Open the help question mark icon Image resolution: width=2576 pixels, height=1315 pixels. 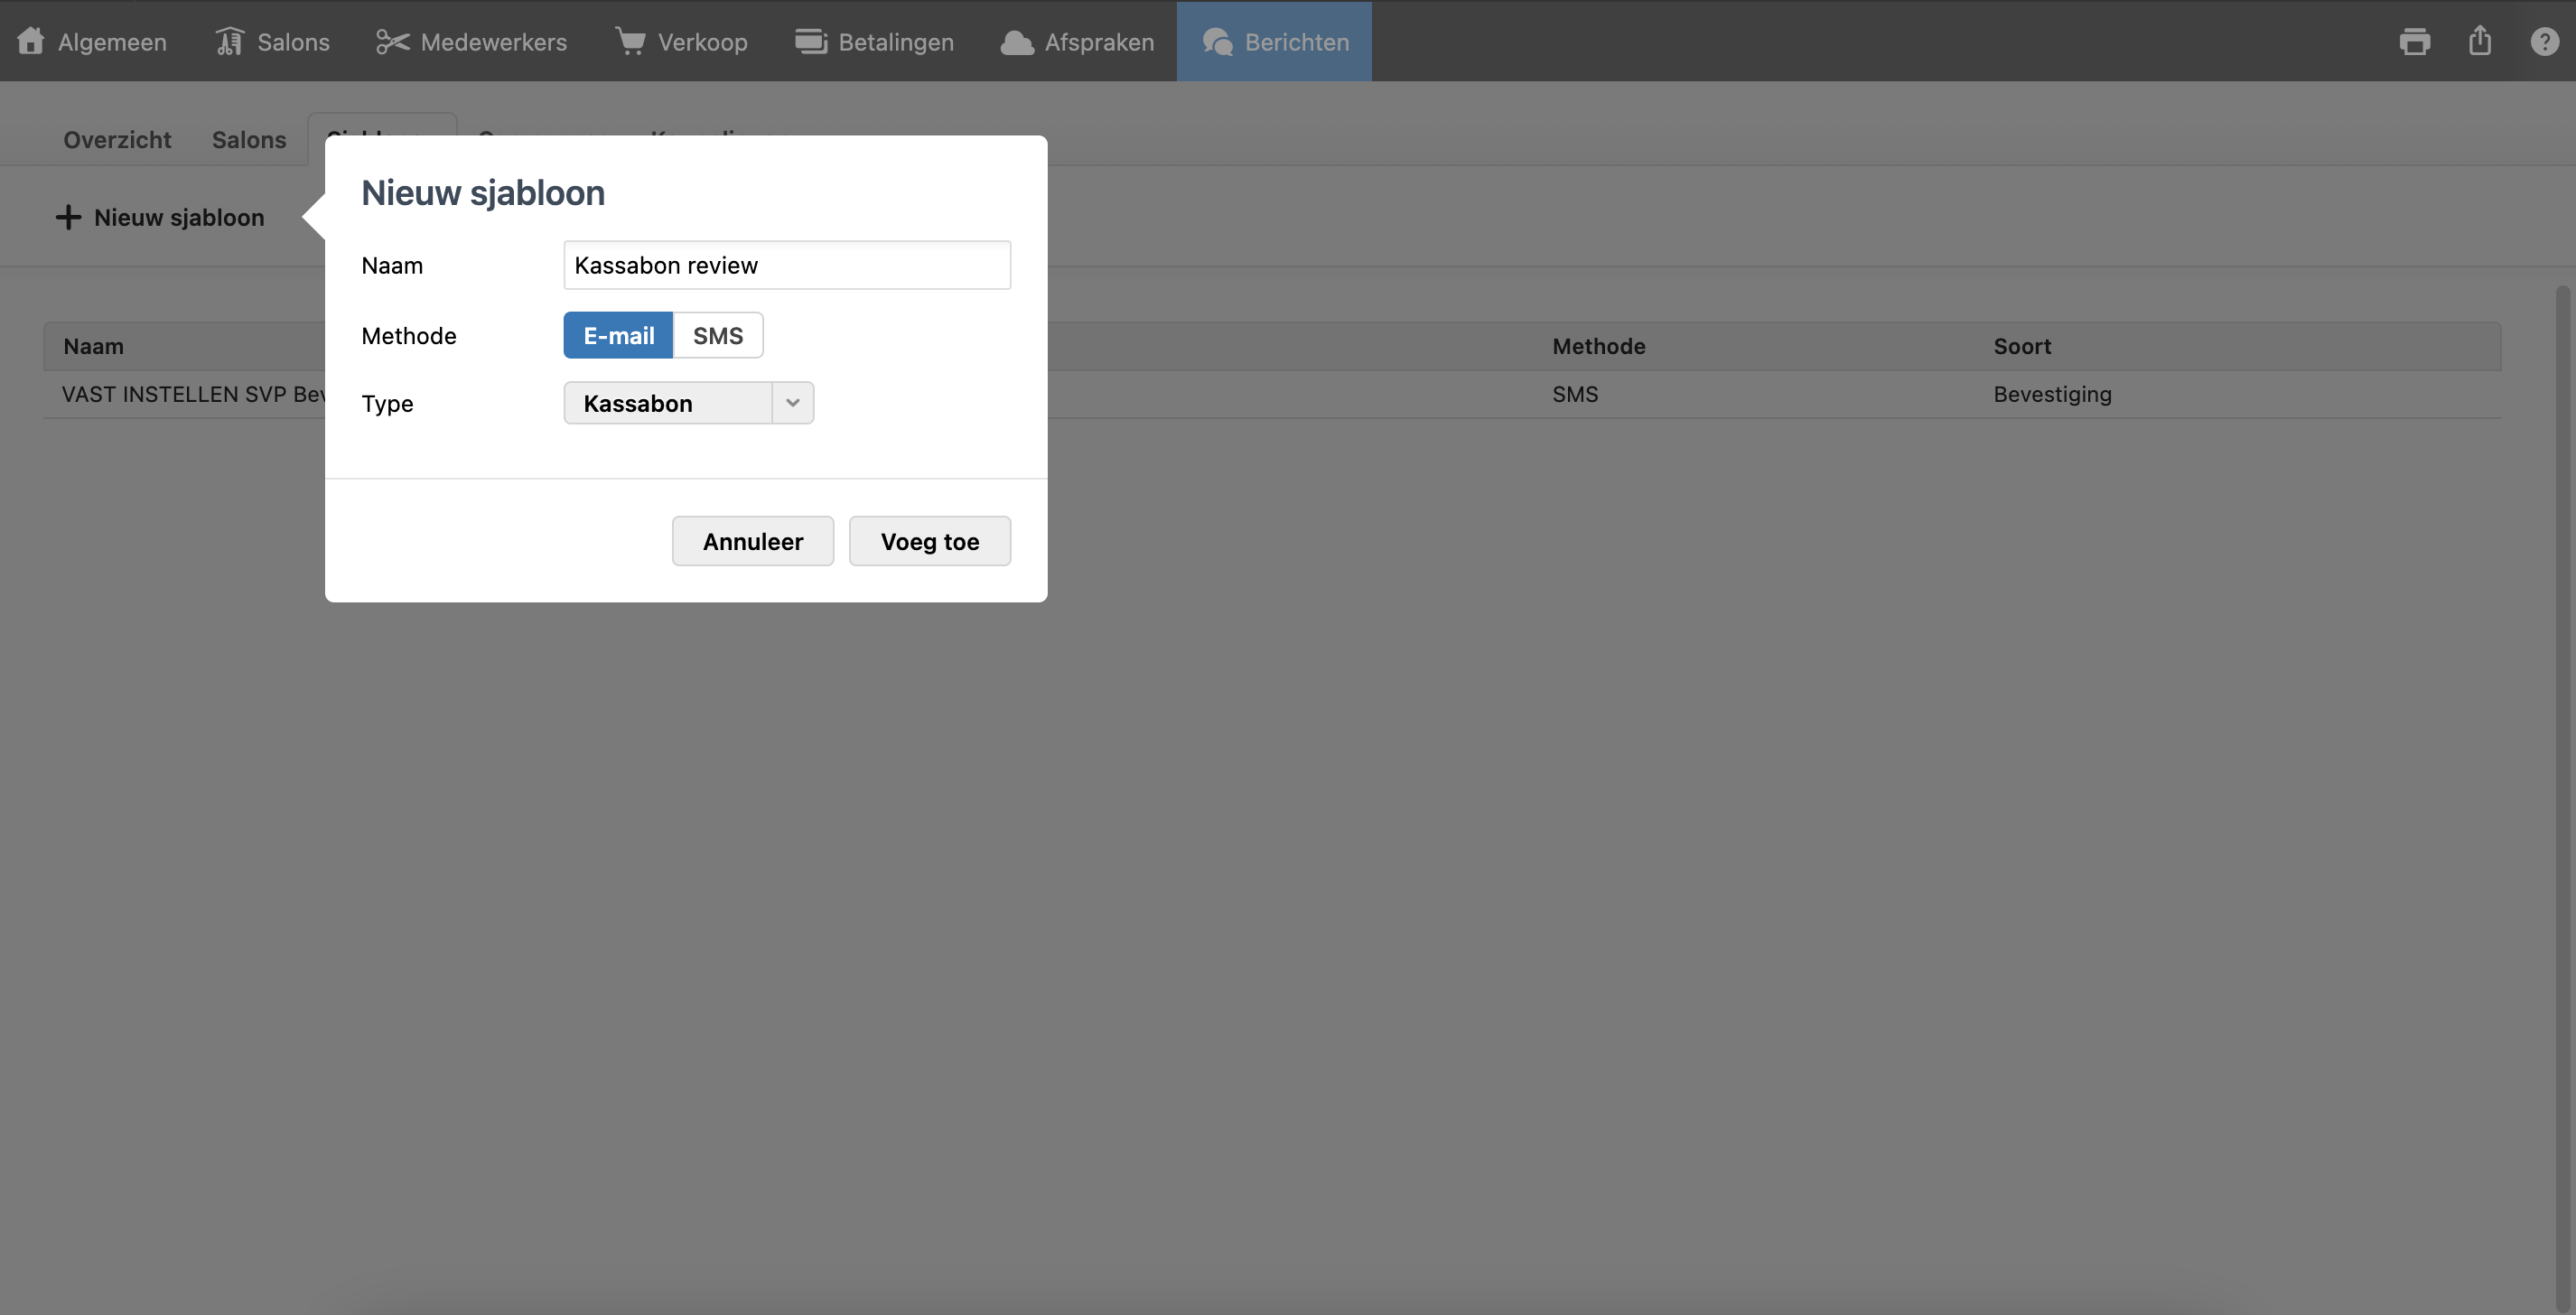[2544, 41]
